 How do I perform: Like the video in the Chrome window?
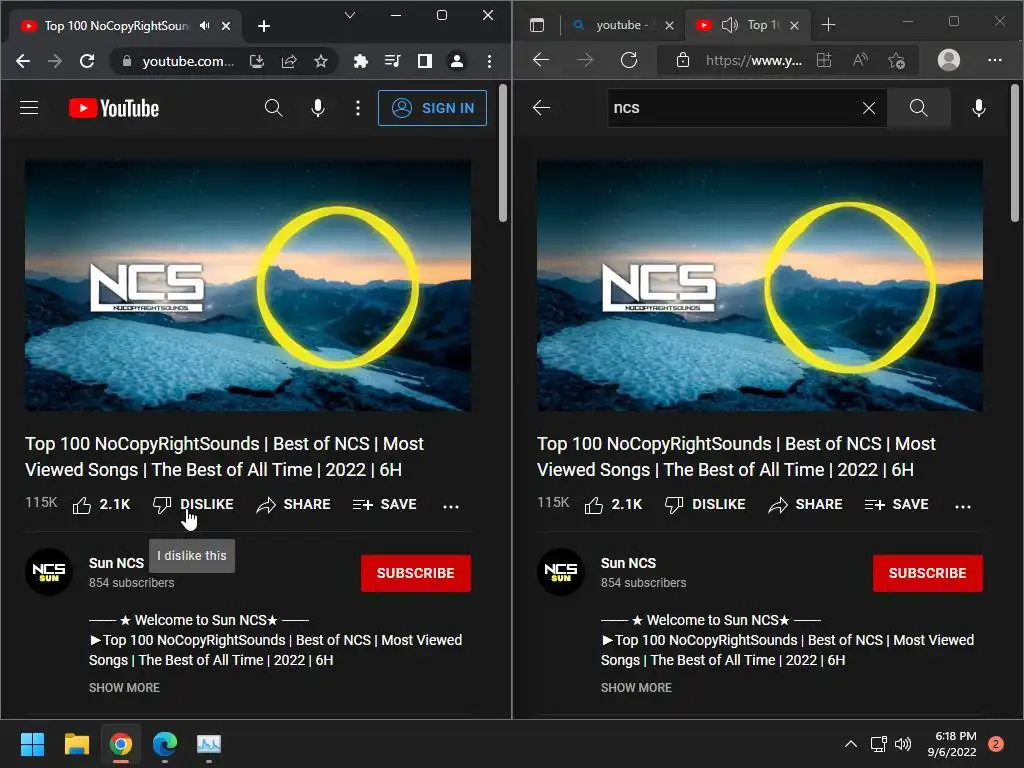tap(101, 504)
